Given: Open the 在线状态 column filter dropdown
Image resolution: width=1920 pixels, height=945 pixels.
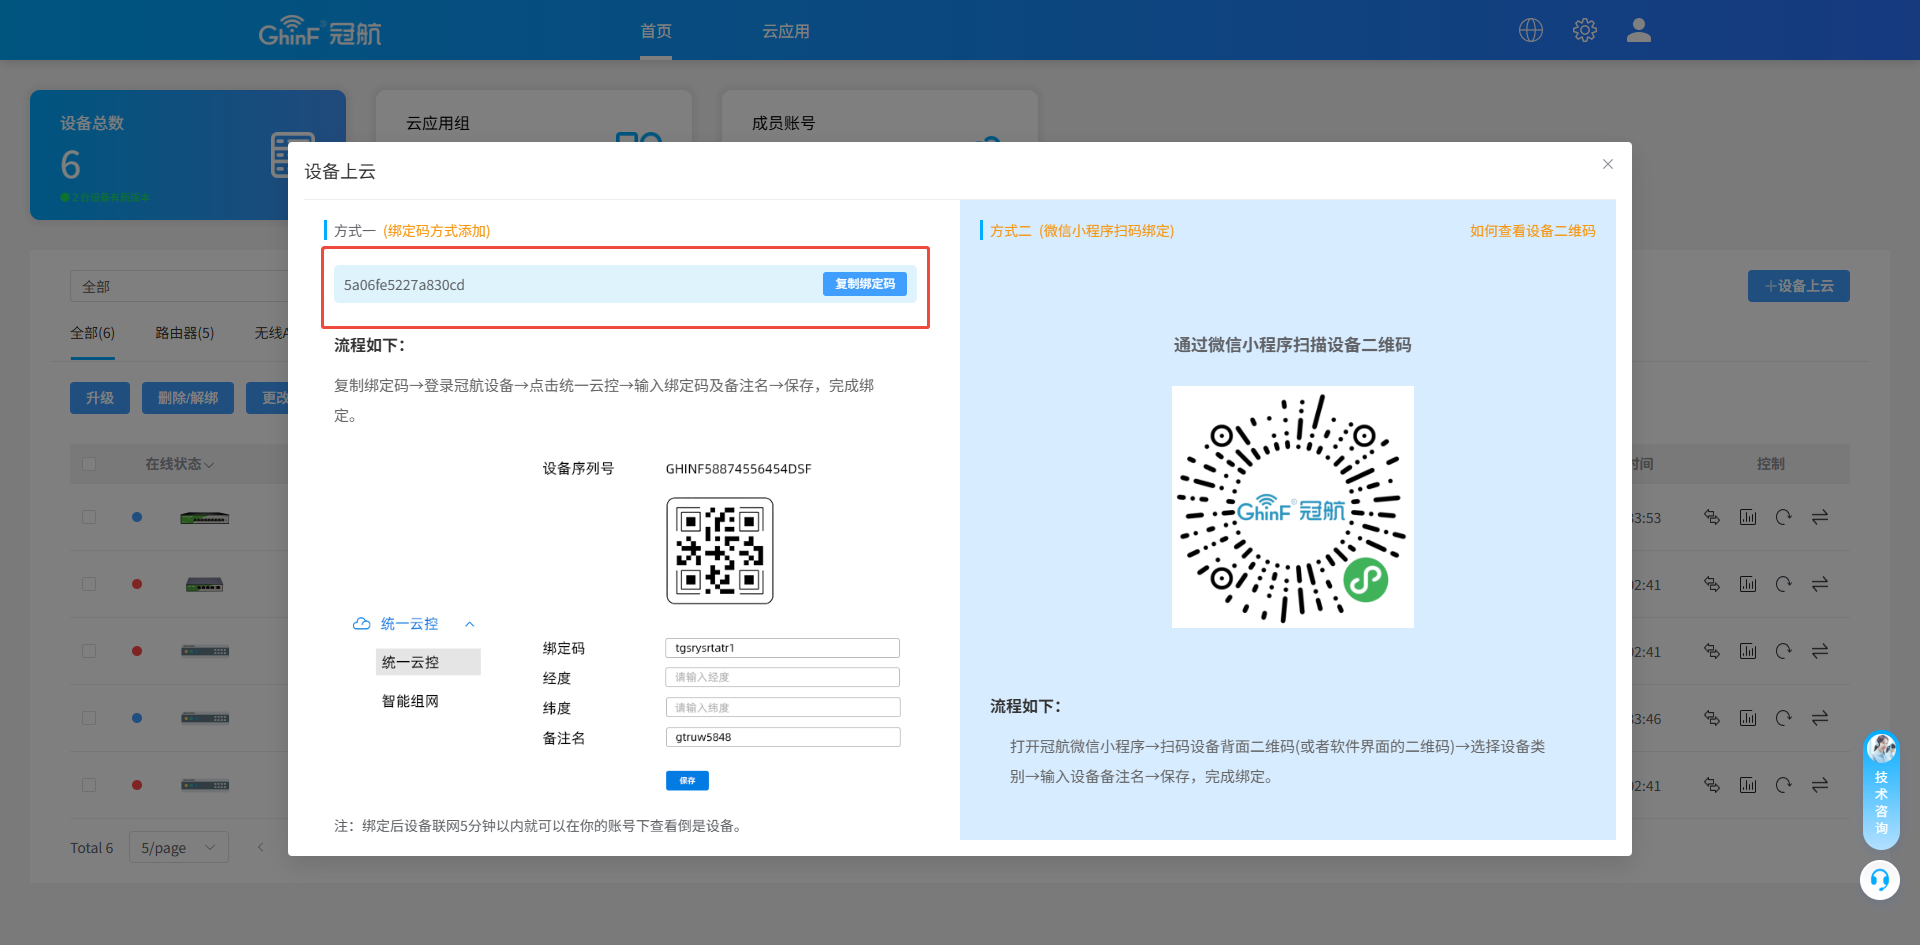Looking at the screenshot, I should 179,464.
